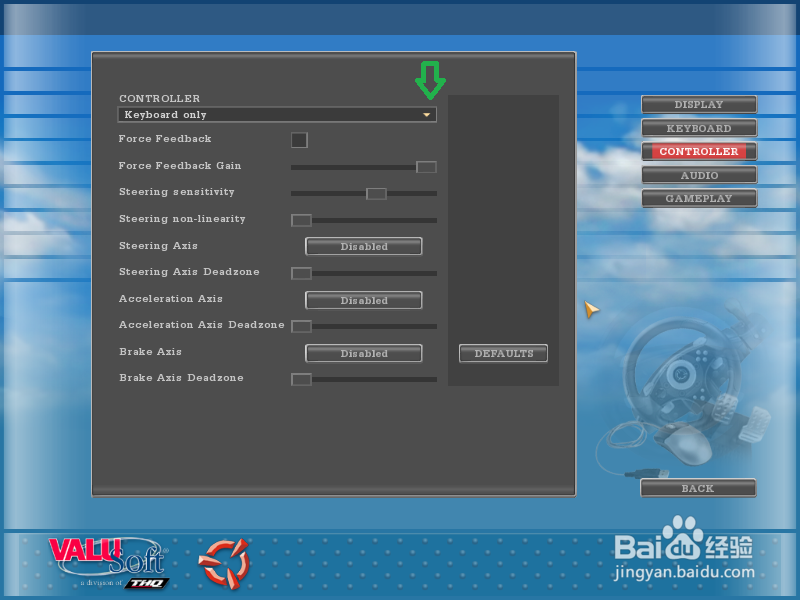Click the Steering Axis Deadzone slider handle
This screenshot has height=600, width=800.
pos(301,273)
